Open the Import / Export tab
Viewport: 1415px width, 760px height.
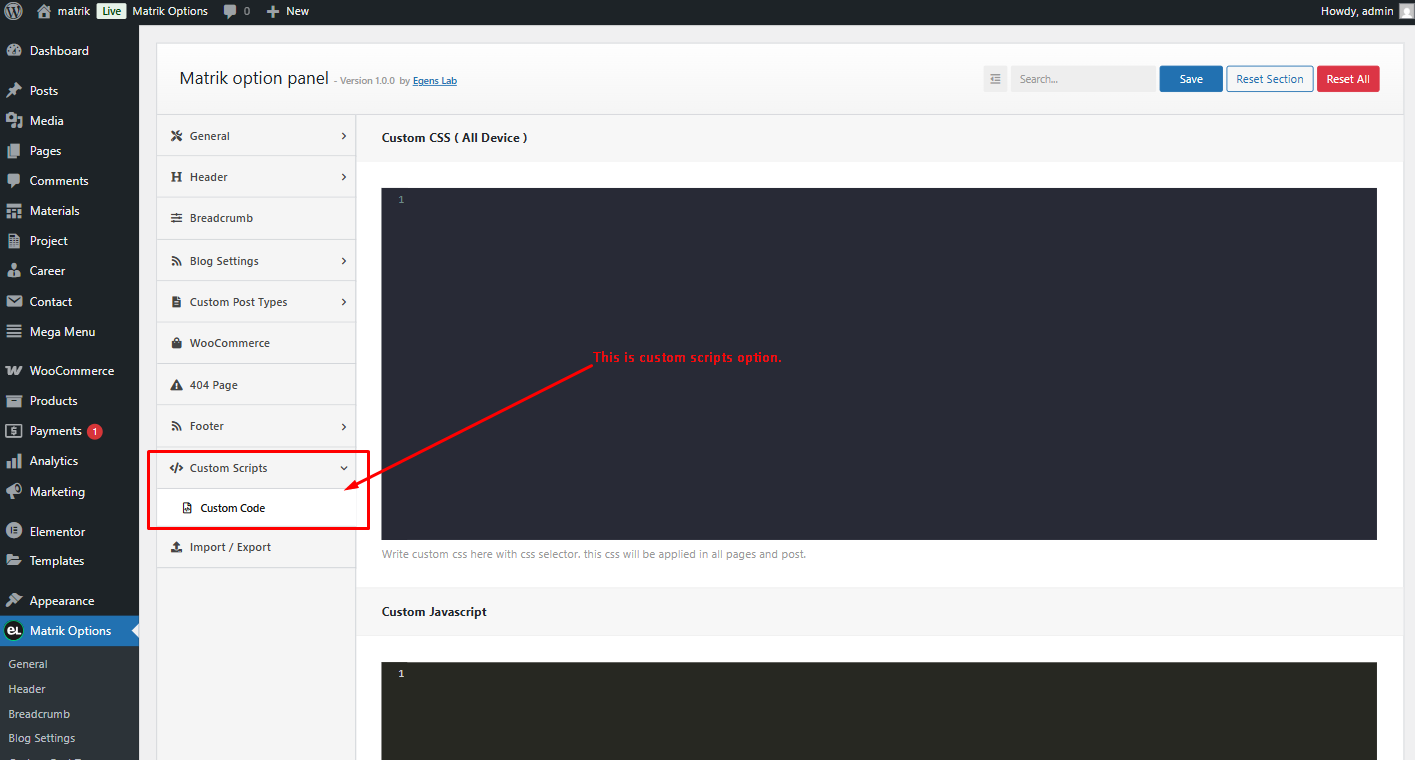point(256,547)
